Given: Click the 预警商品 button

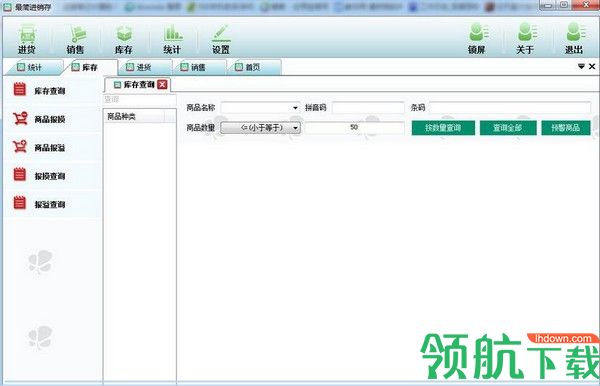Looking at the screenshot, I should pyautogui.click(x=566, y=128).
